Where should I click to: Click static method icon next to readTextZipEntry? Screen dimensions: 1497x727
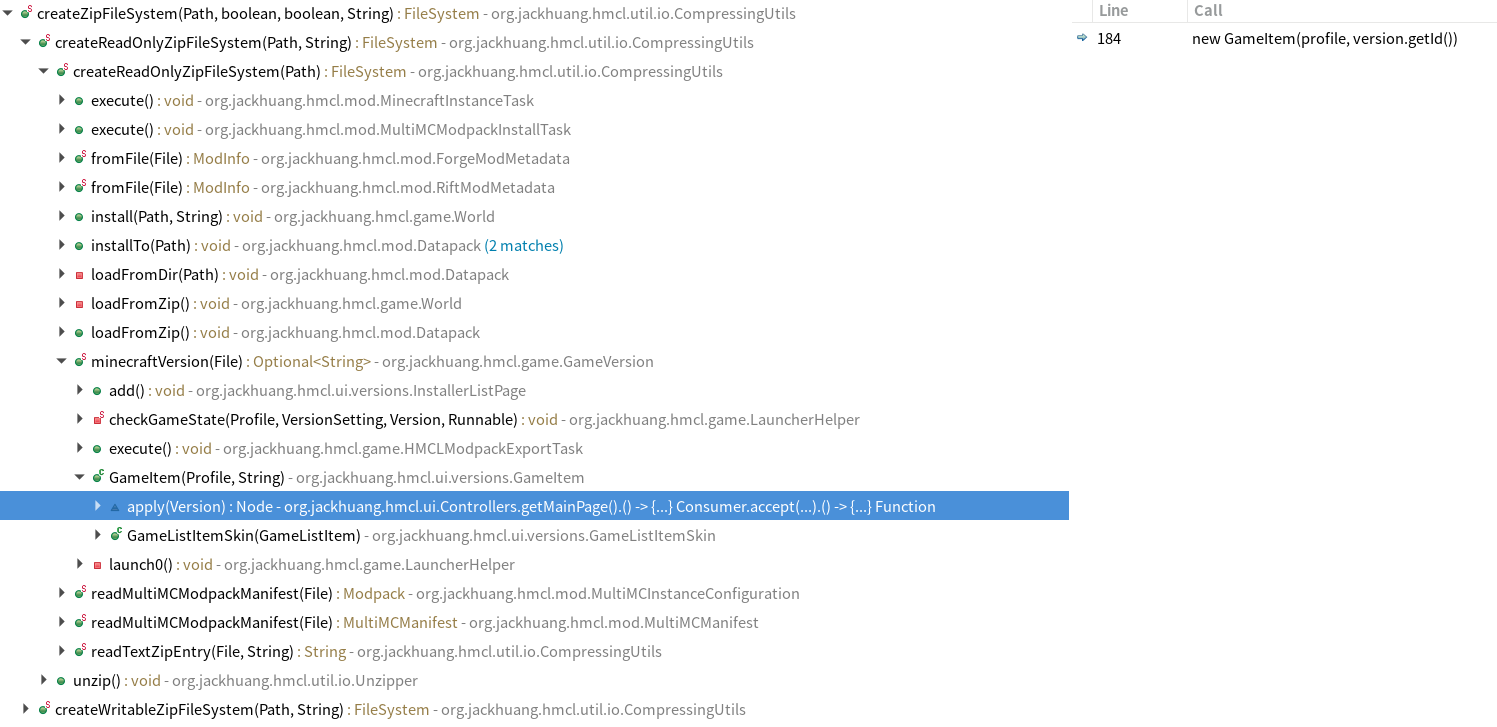[80, 651]
